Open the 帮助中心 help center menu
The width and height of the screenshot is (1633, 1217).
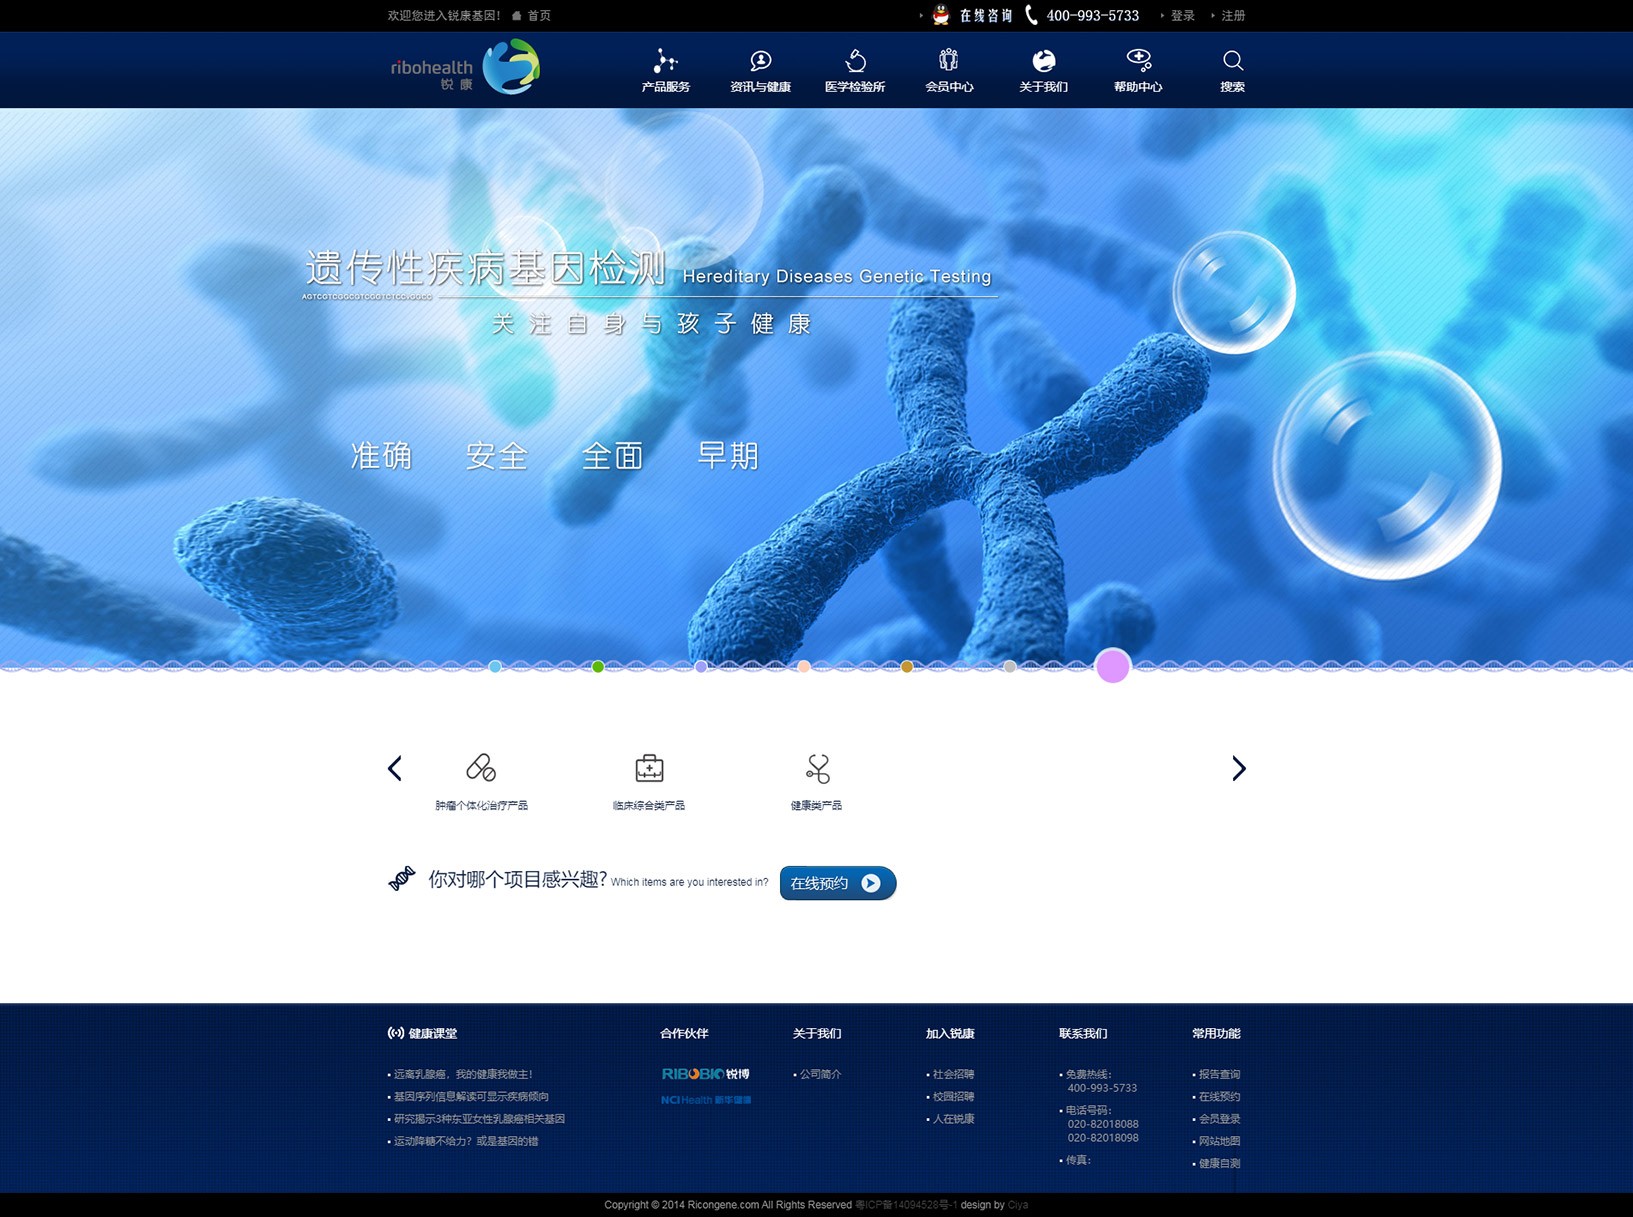[1138, 71]
